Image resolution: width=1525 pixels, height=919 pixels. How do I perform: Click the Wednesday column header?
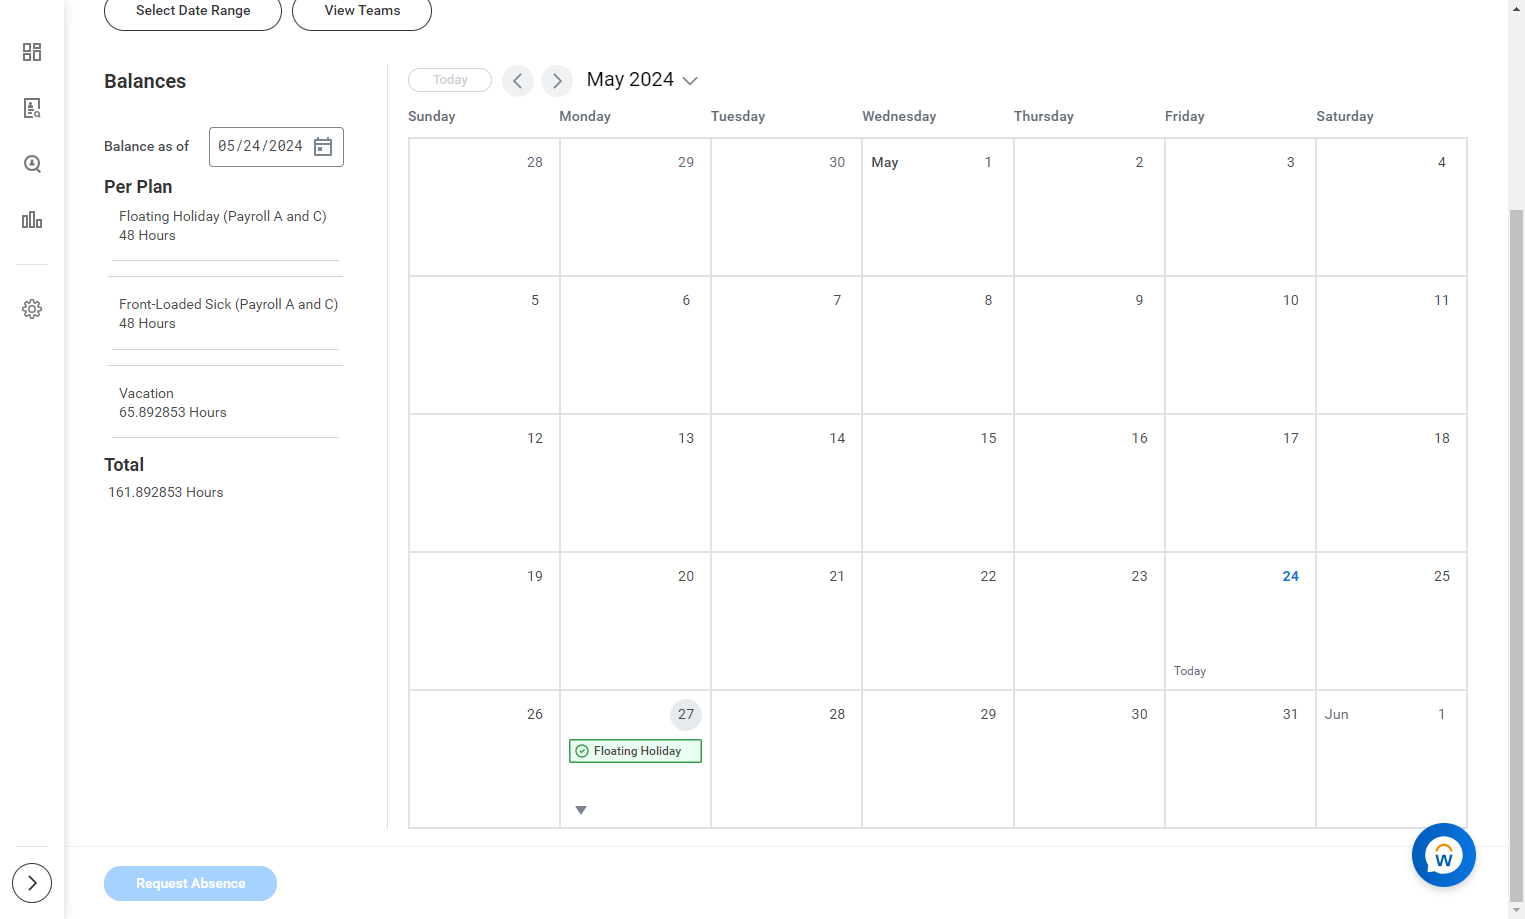click(899, 116)
